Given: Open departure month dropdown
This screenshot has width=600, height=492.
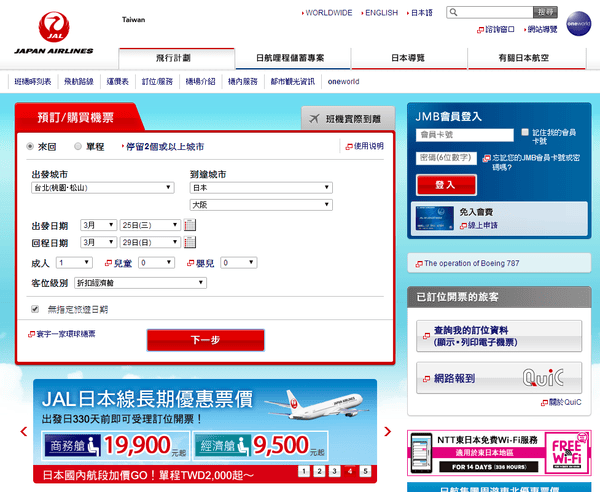Looking at the screenshot, I should click(x=98, y=225).
